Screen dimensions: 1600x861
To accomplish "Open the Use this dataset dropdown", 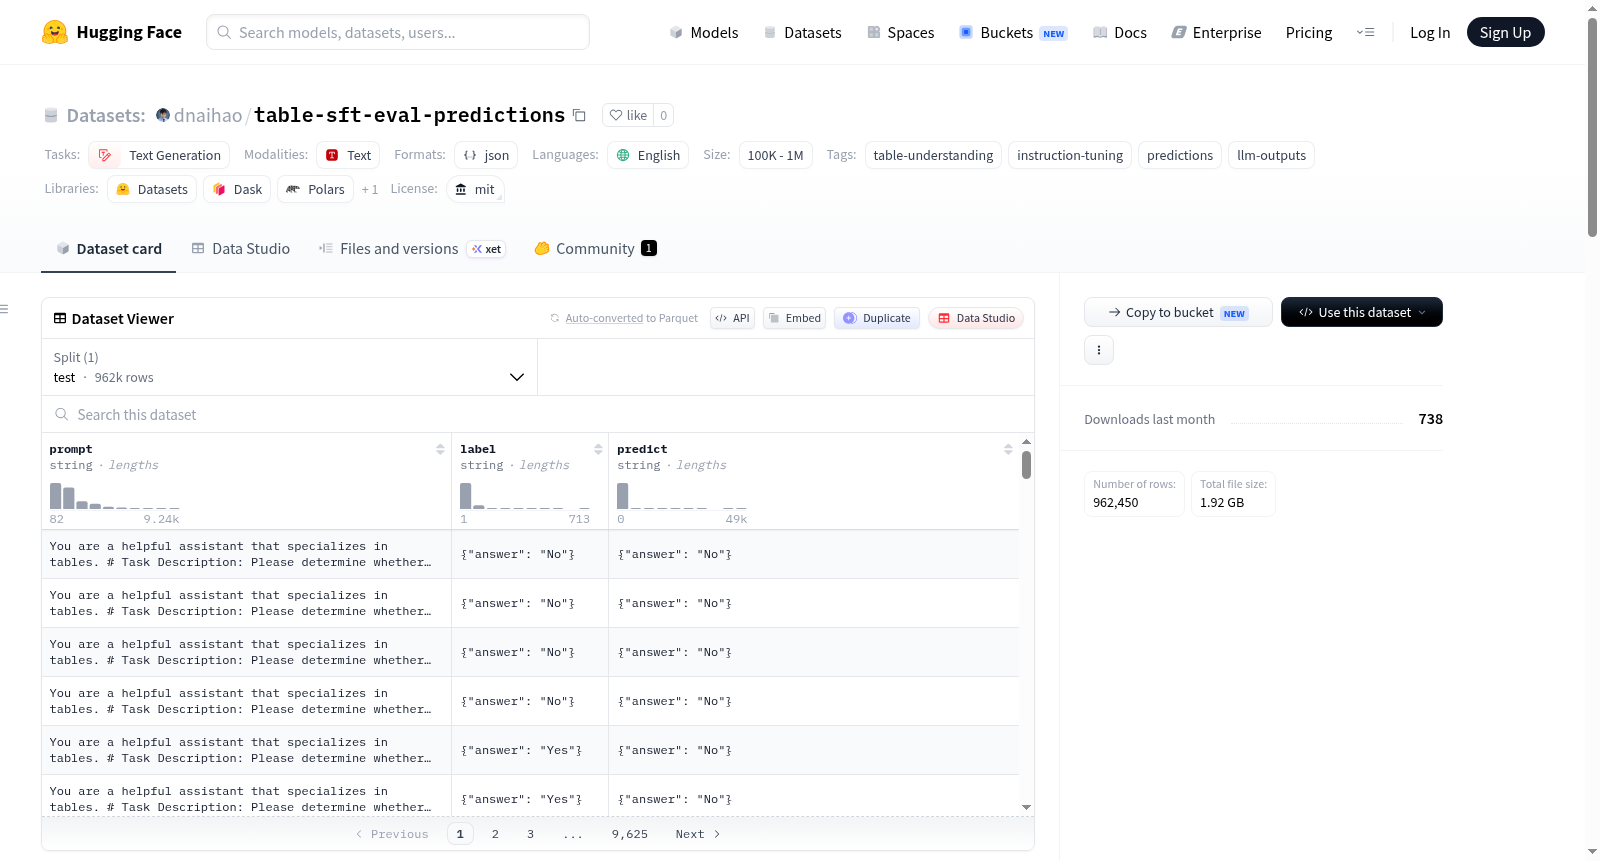I will coord(1362,312).
